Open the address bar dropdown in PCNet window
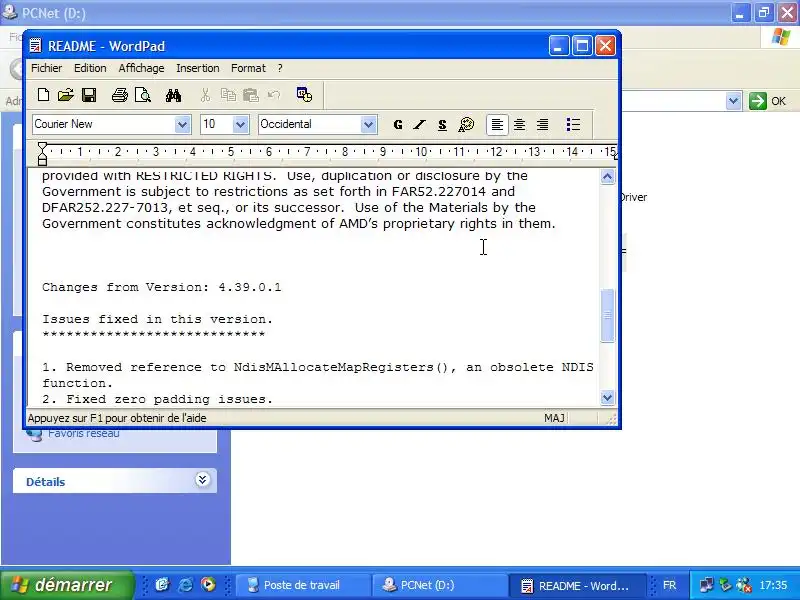The image size is (800, 600). [x=734, y=101]
